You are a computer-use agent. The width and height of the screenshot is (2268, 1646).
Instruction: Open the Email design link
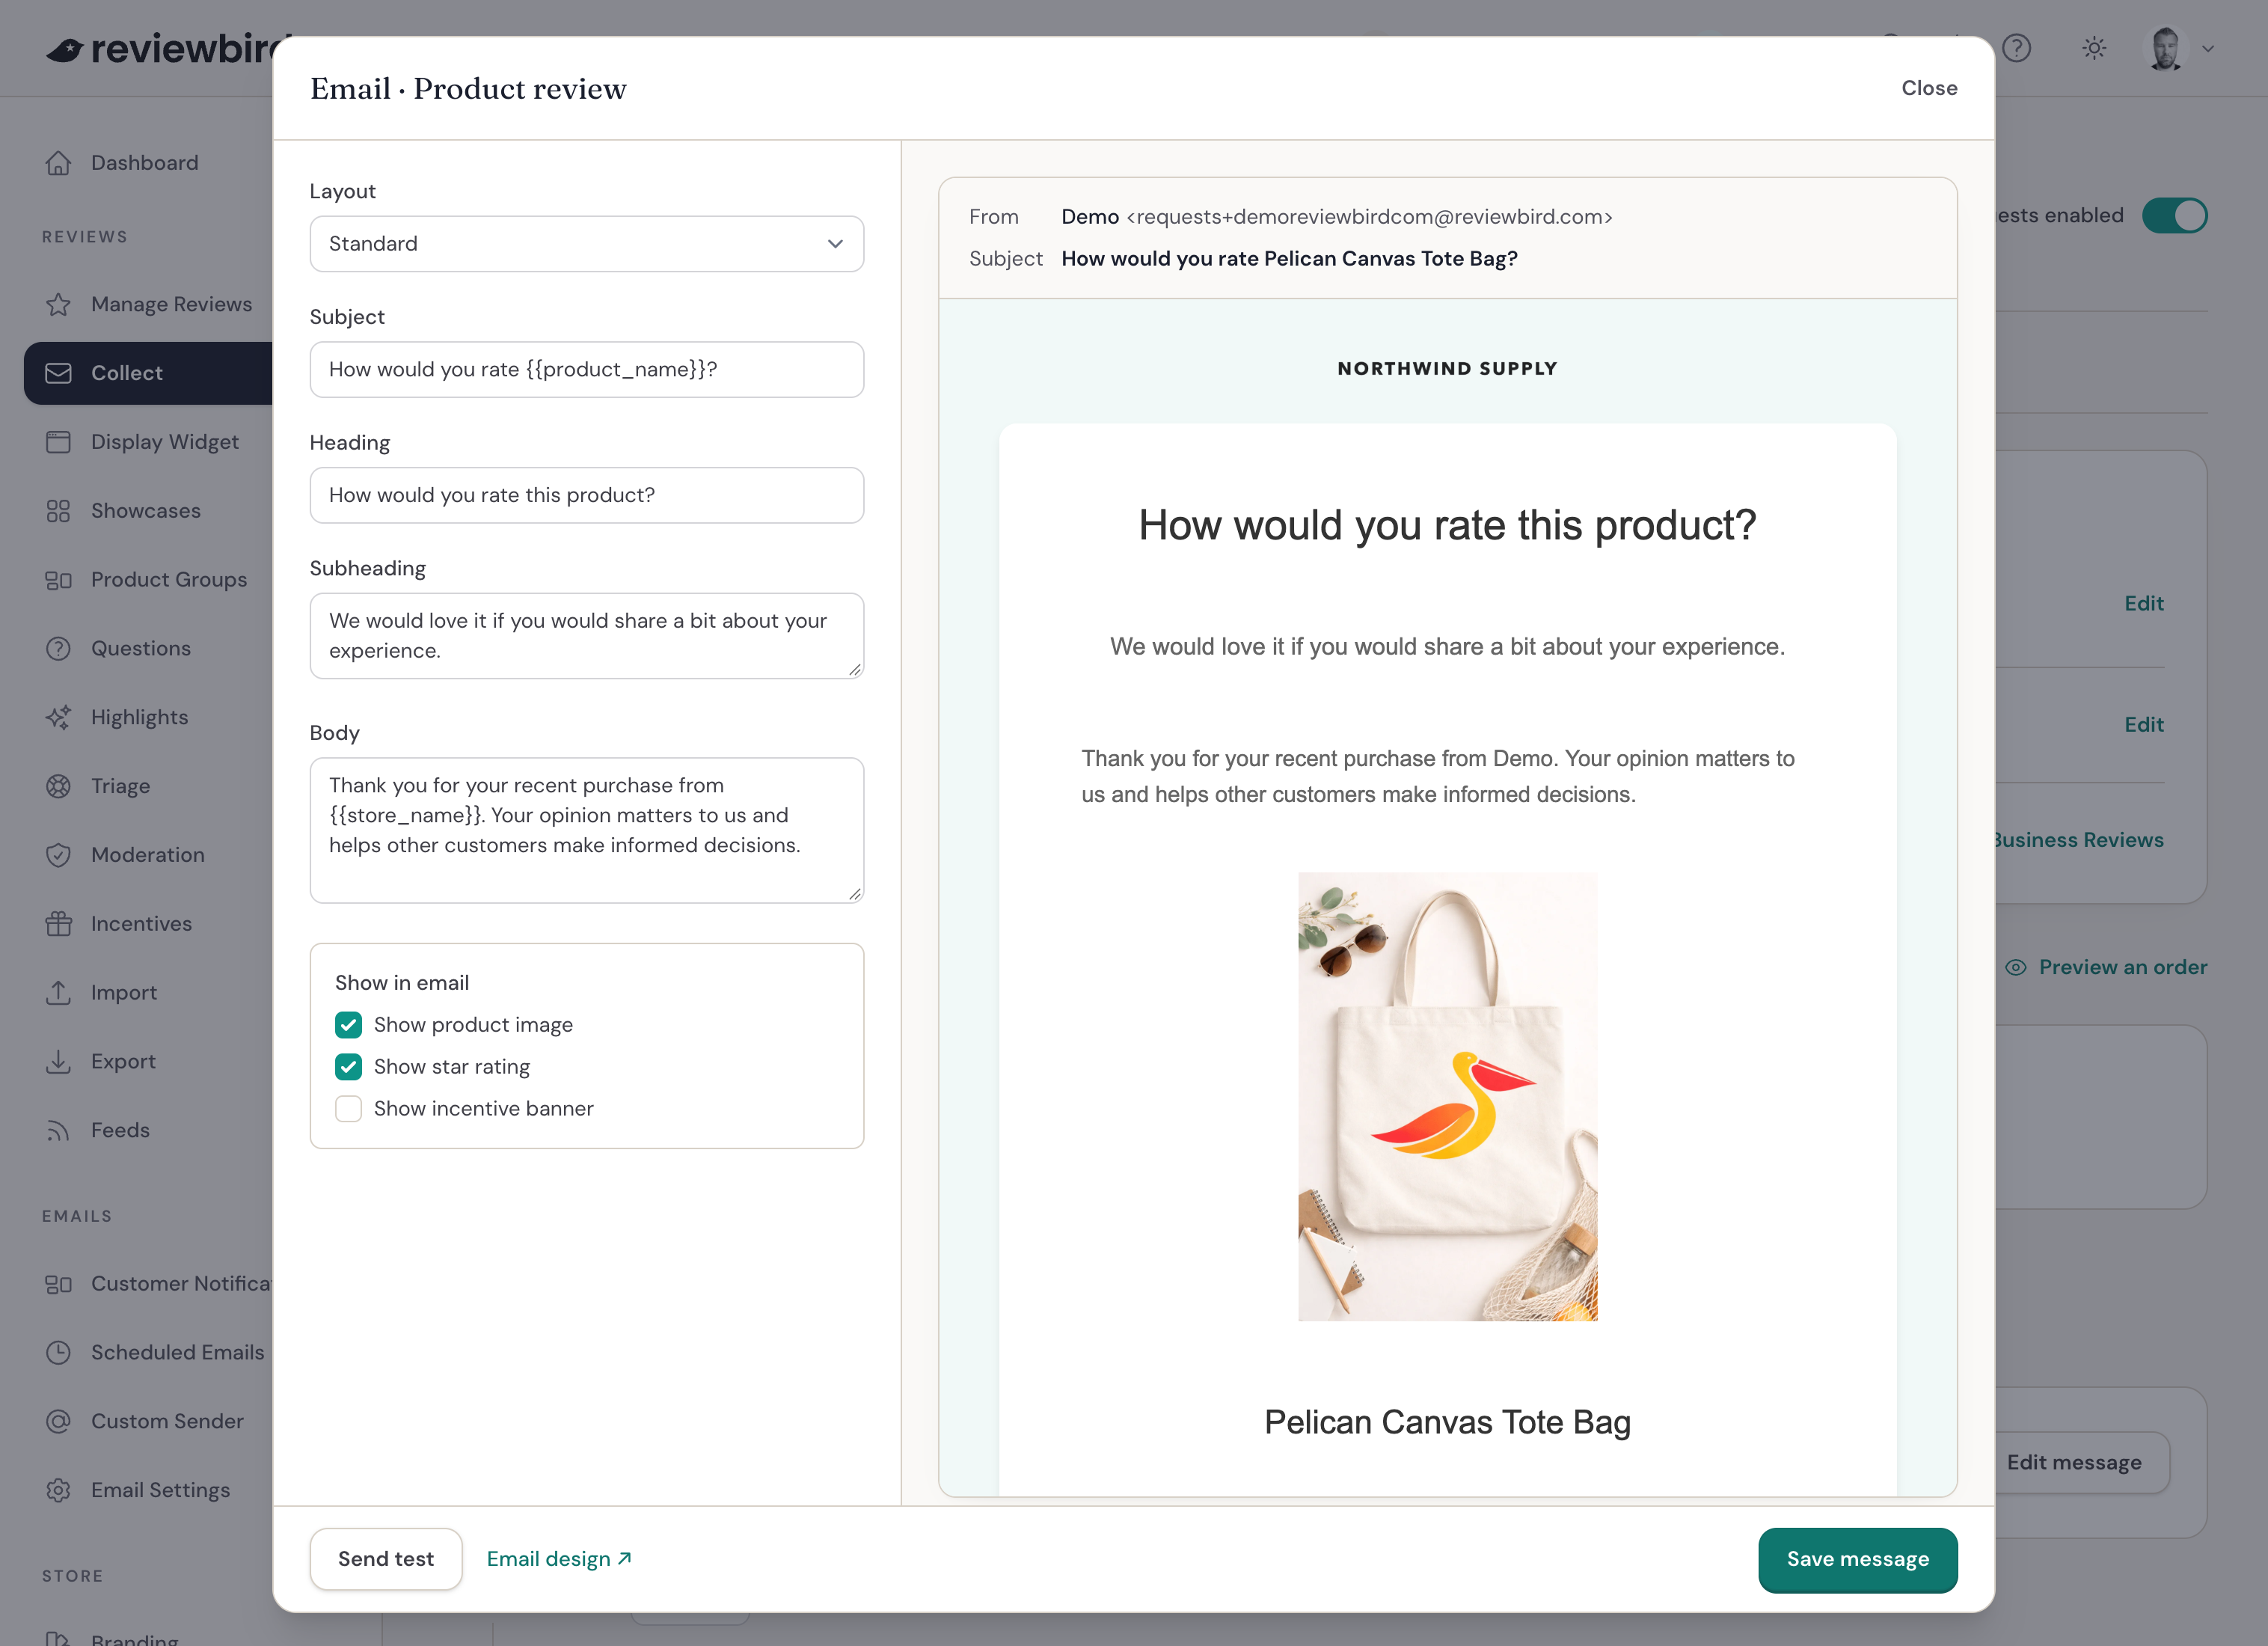(x=559, y=1559)
